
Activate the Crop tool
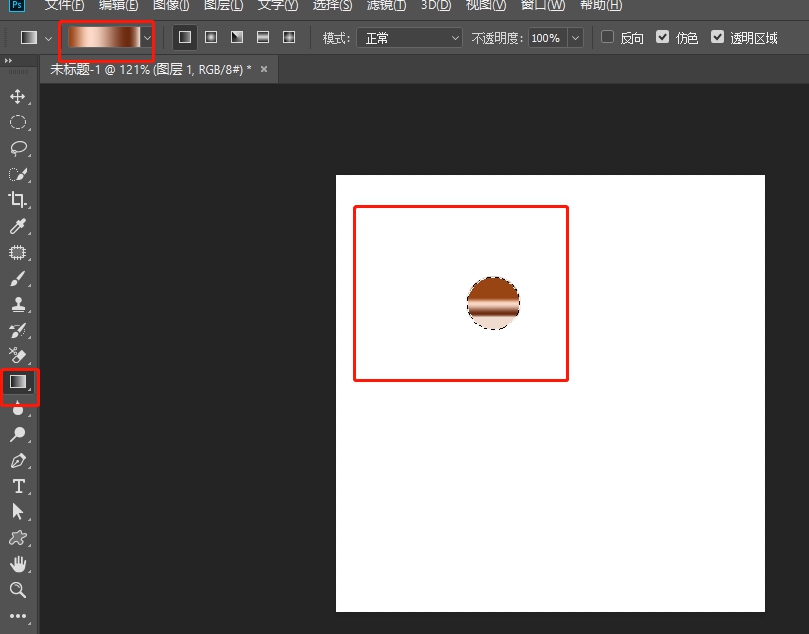(x=18, y=200)
